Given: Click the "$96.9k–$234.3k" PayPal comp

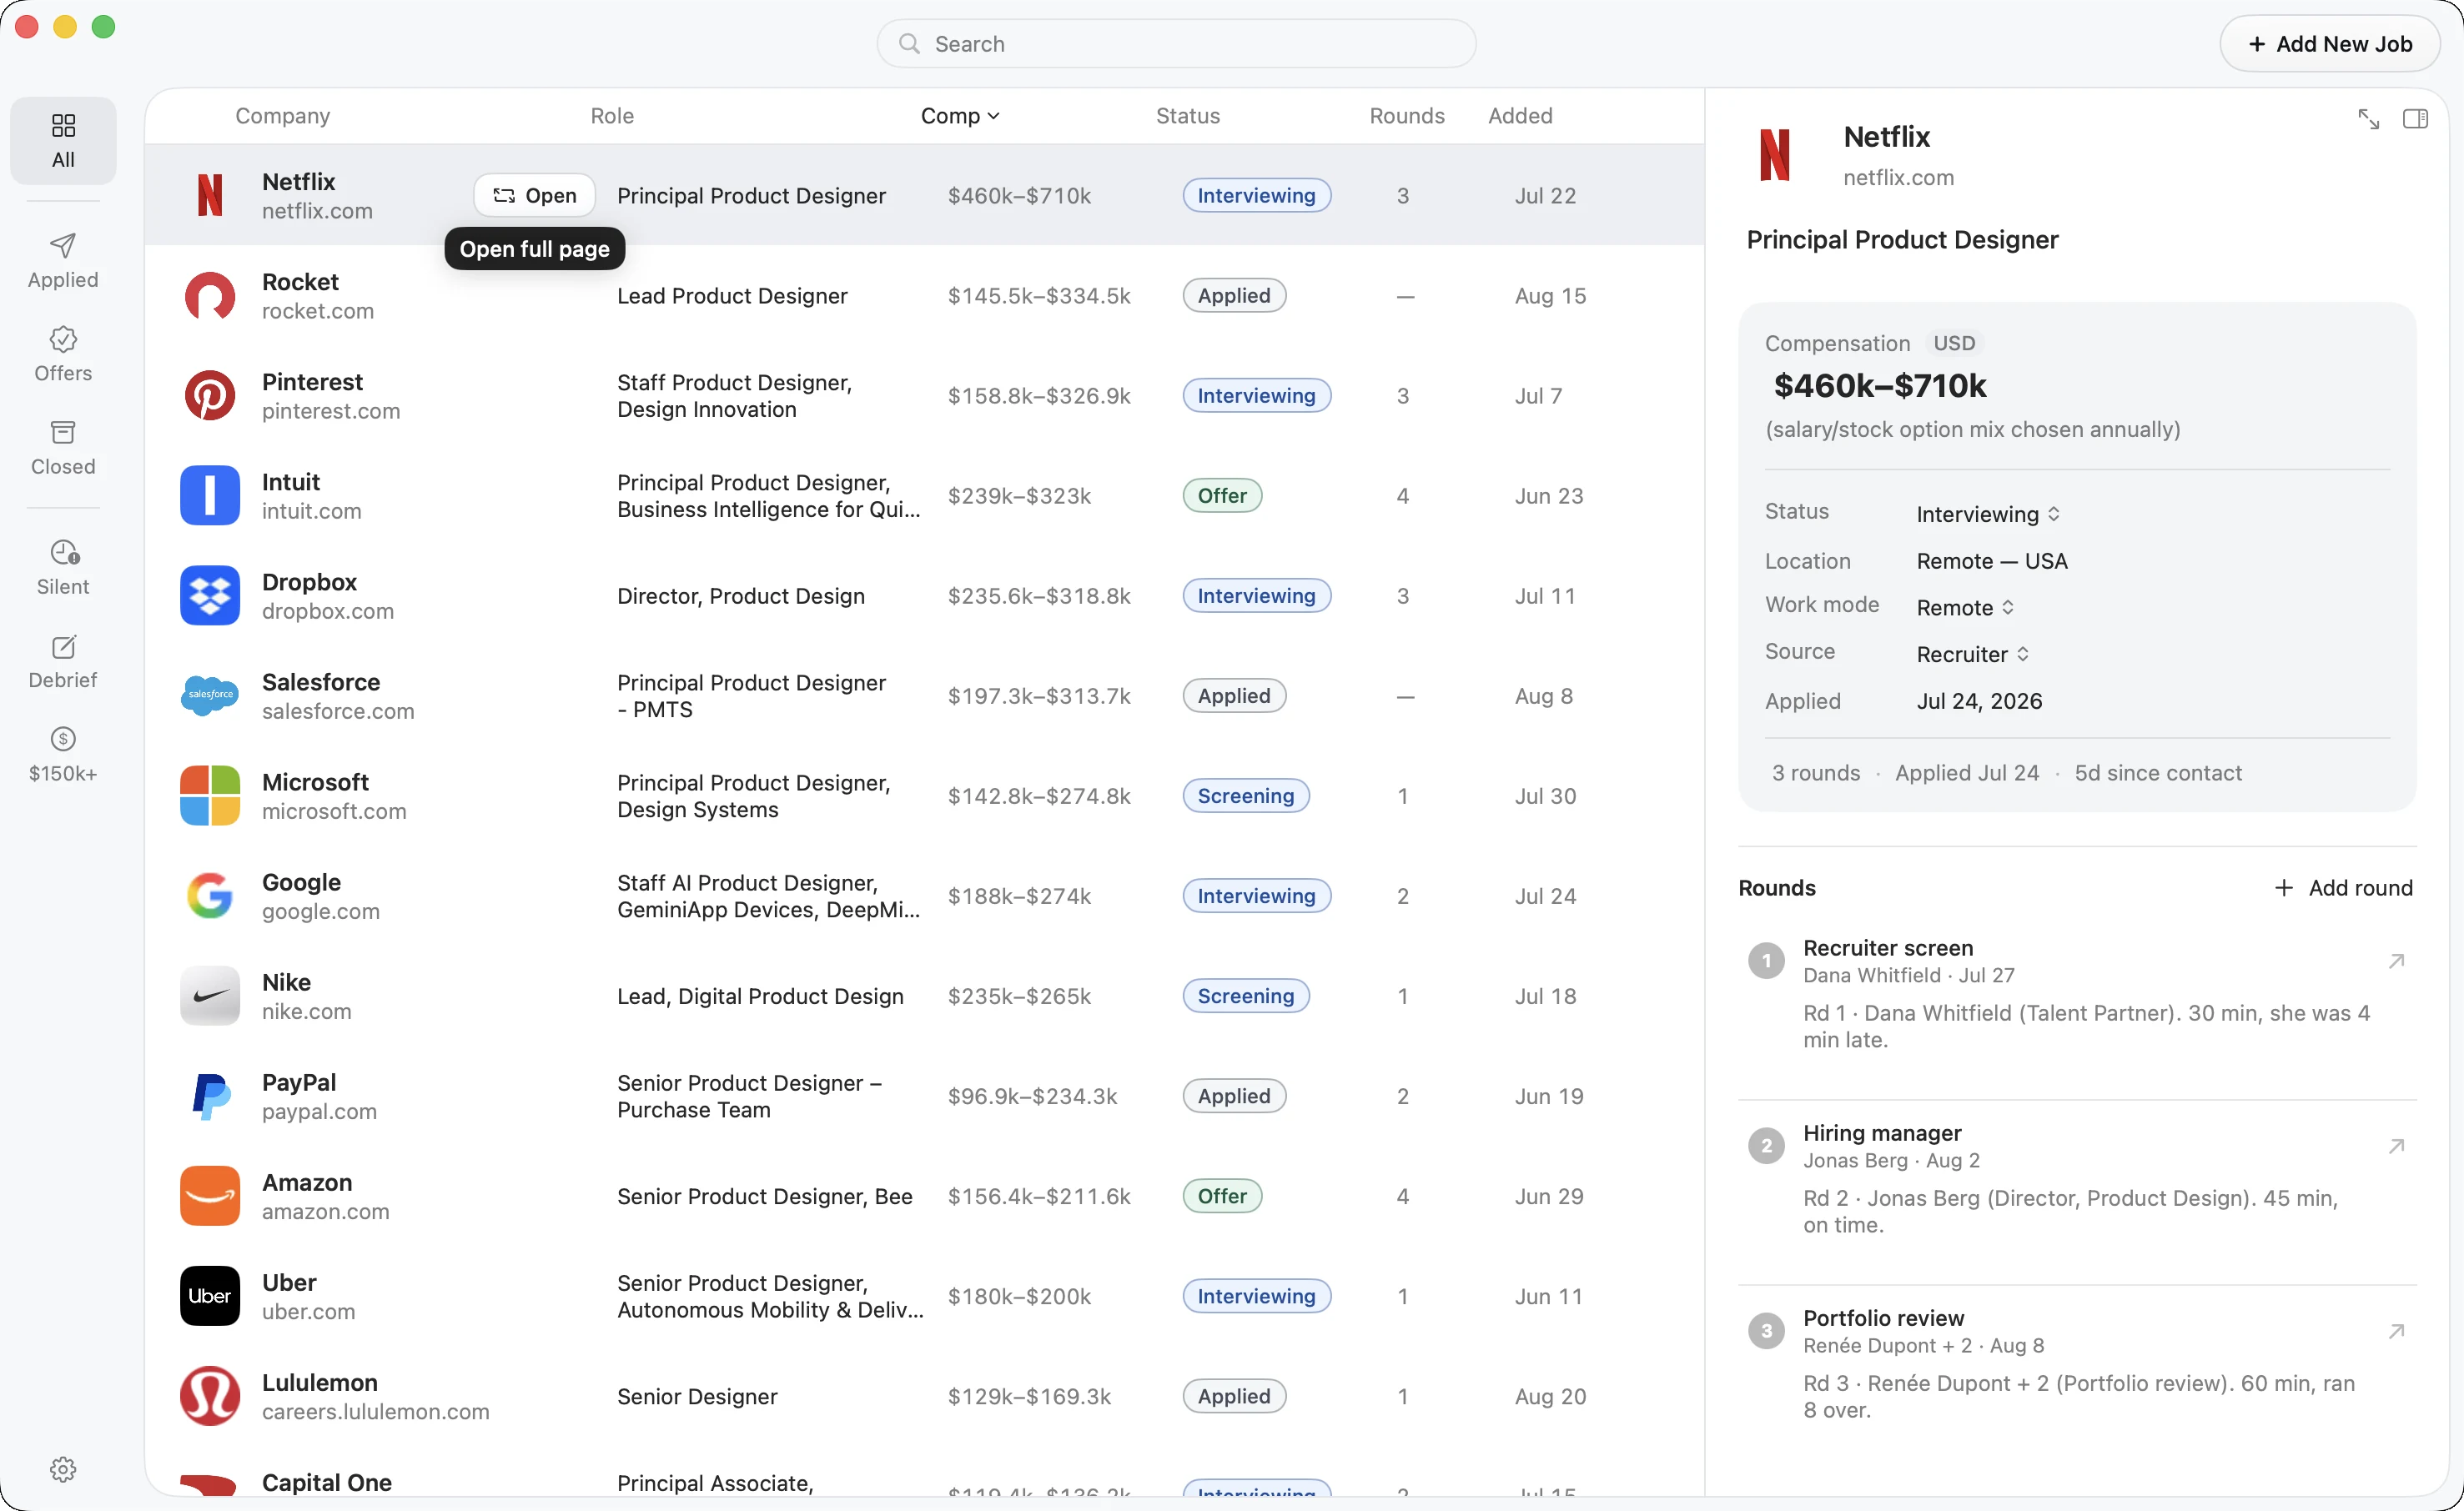Looking at the screenshot, I should 1033,1096.
